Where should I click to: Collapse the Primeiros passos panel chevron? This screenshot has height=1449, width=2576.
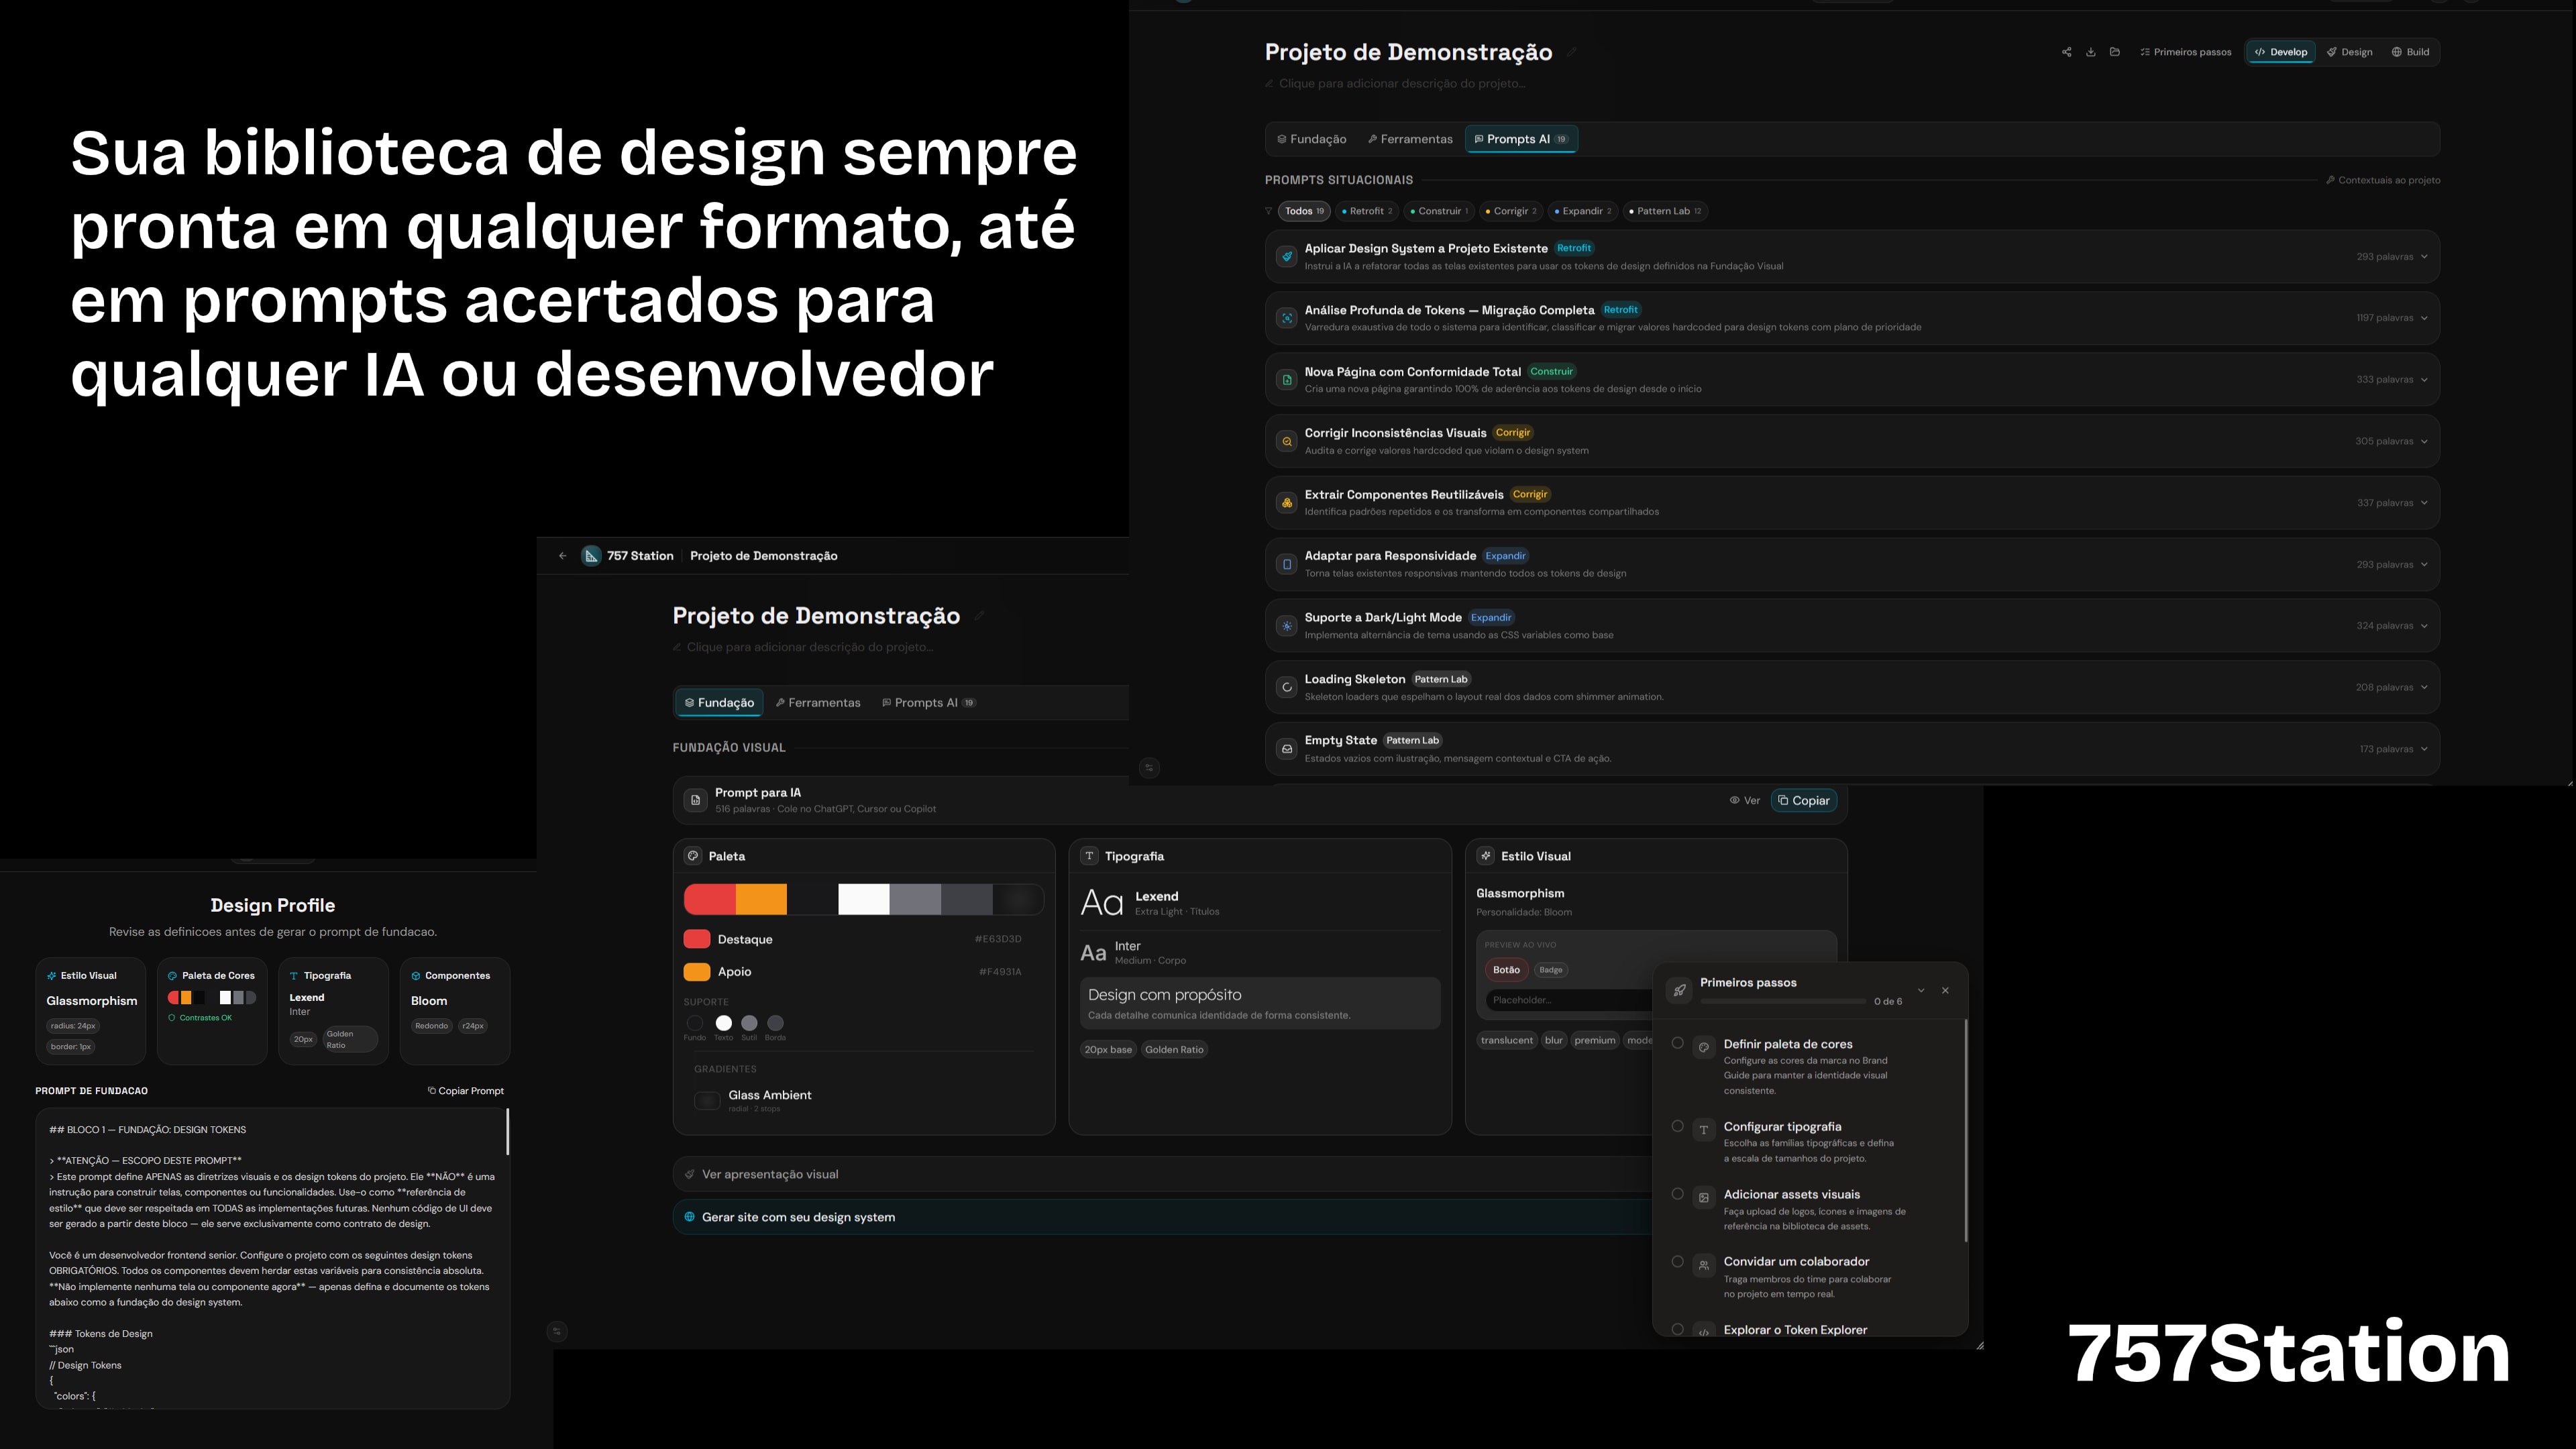point(1921,990)
